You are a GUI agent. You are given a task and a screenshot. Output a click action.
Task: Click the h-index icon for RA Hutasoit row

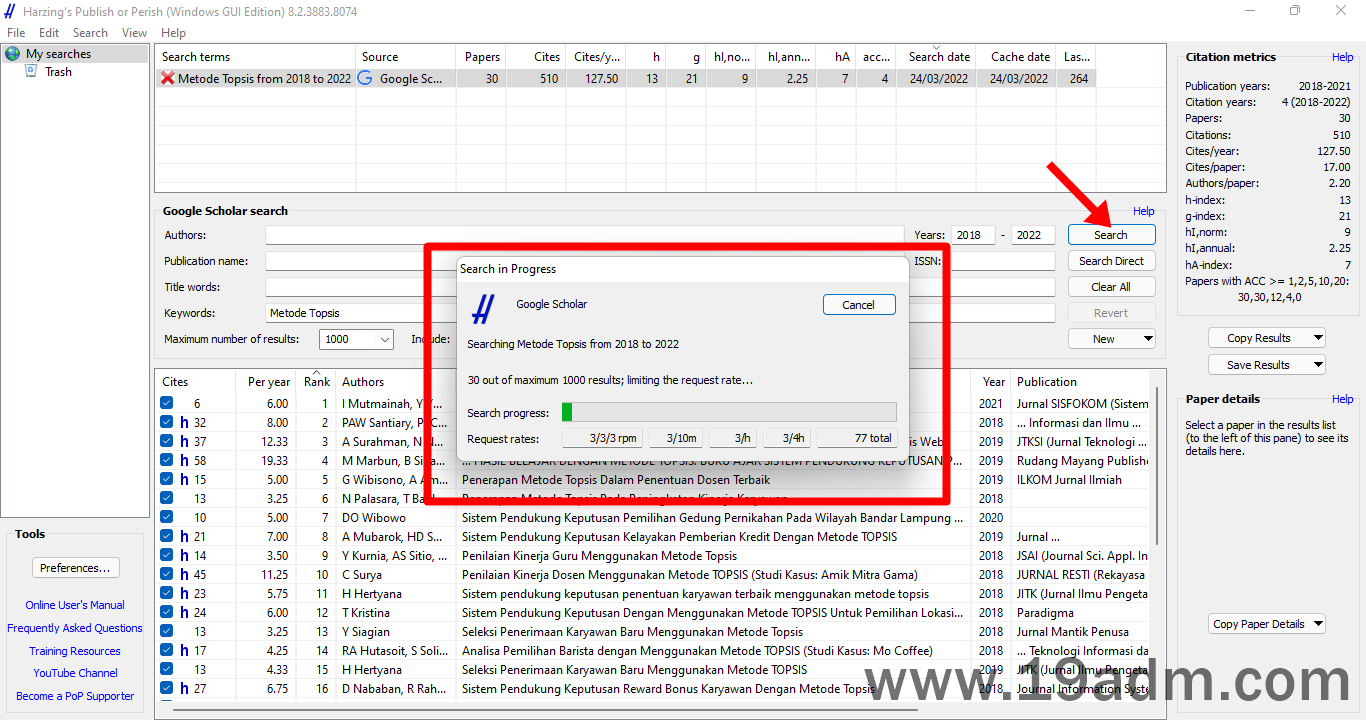pos(184,651)
